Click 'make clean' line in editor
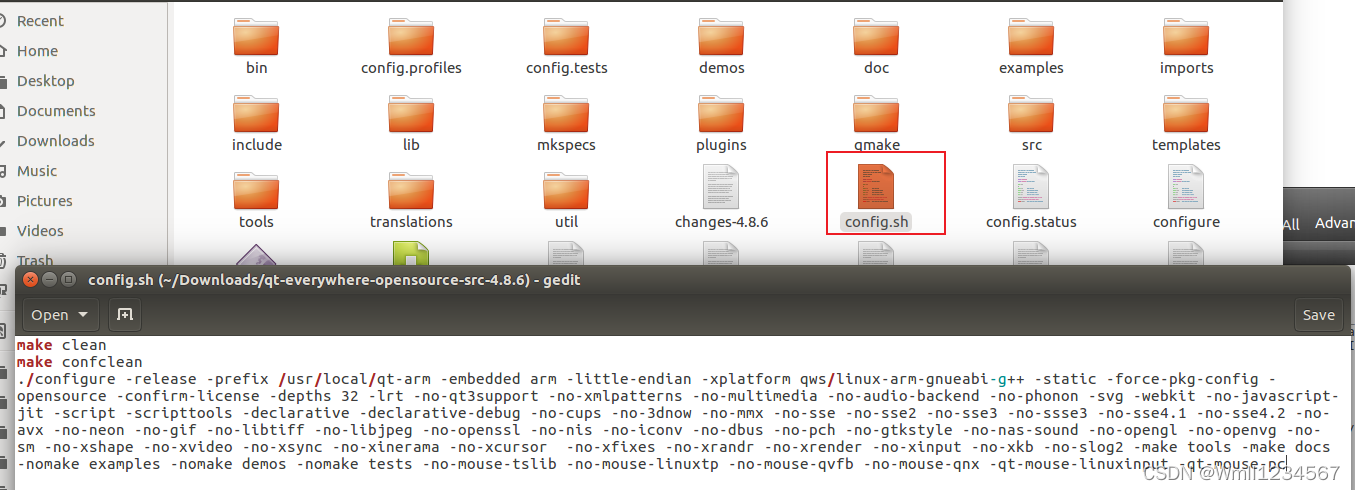 tap(61, 346)
